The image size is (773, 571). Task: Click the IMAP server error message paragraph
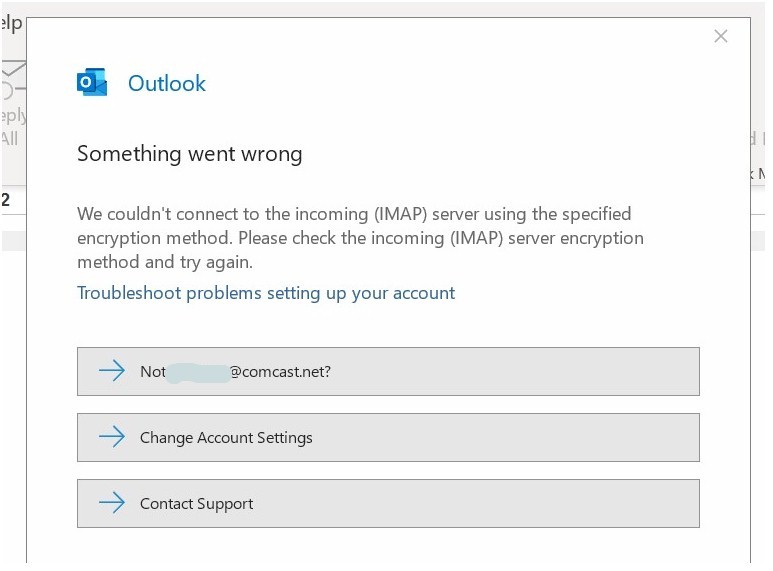[x=360, y=238]
